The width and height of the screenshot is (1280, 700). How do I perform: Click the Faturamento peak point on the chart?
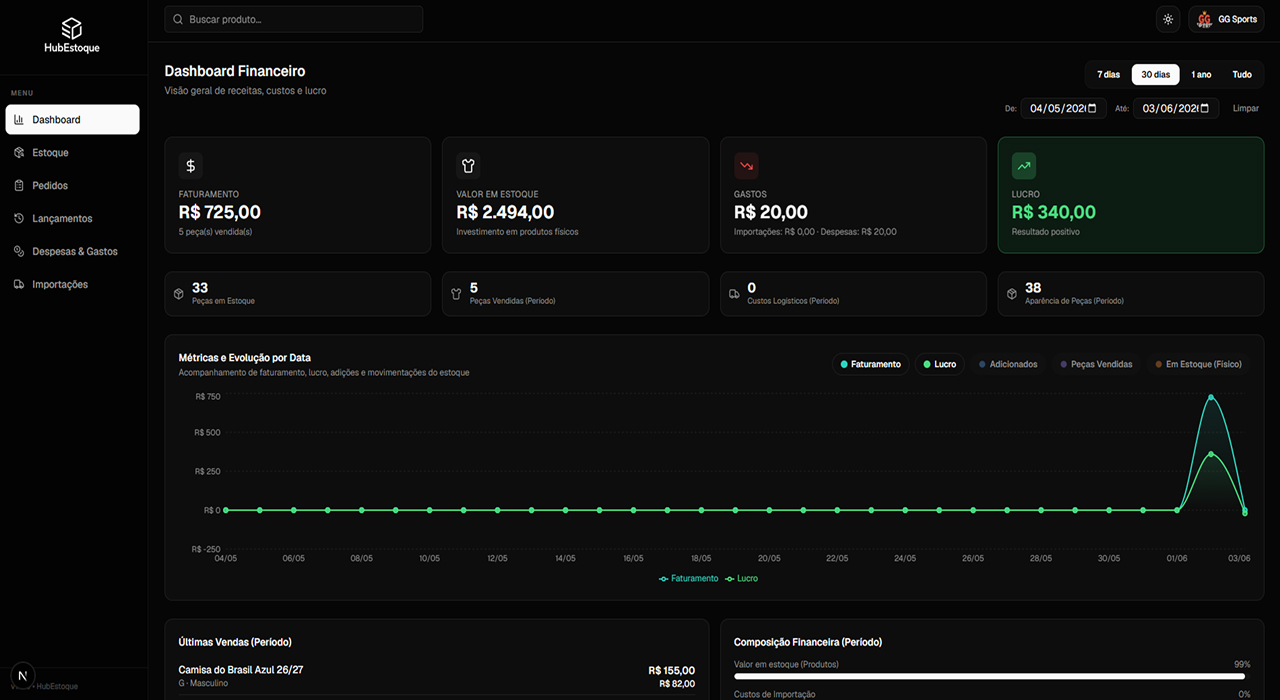point(1211,397)
